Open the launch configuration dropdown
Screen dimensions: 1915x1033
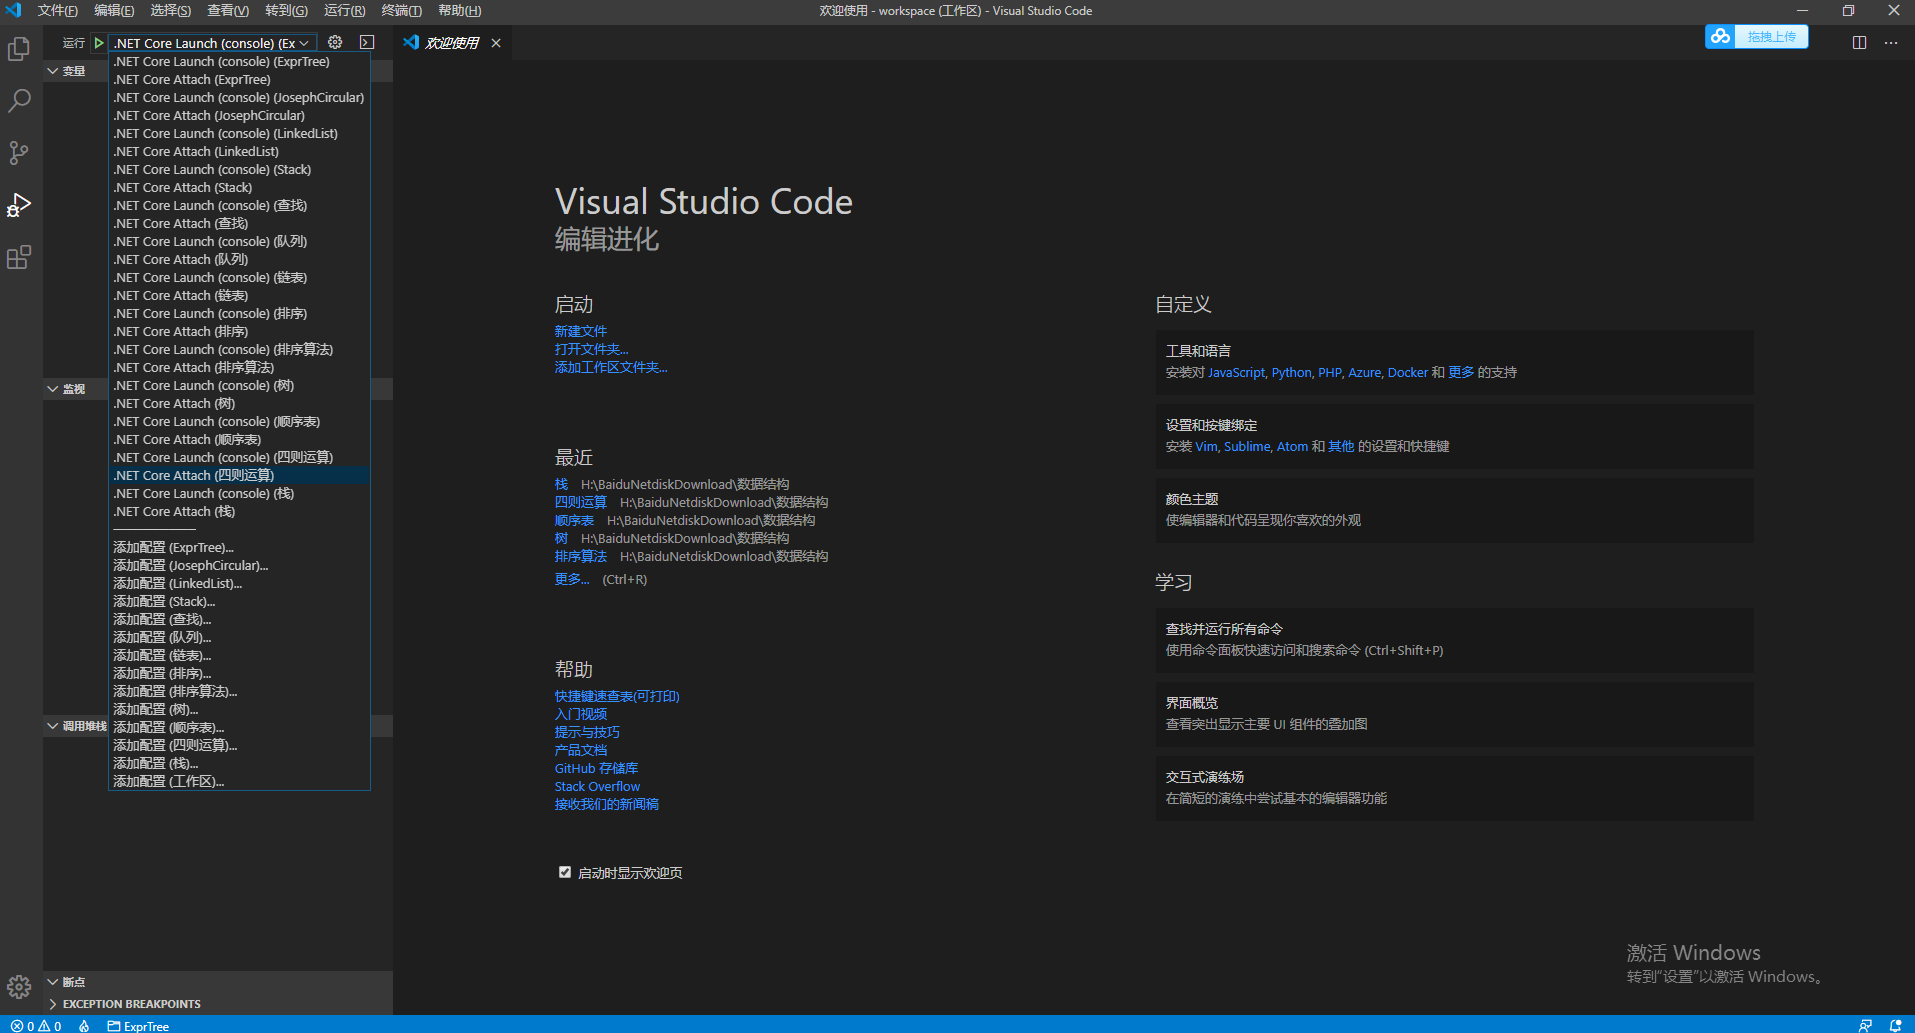(212, 43)
